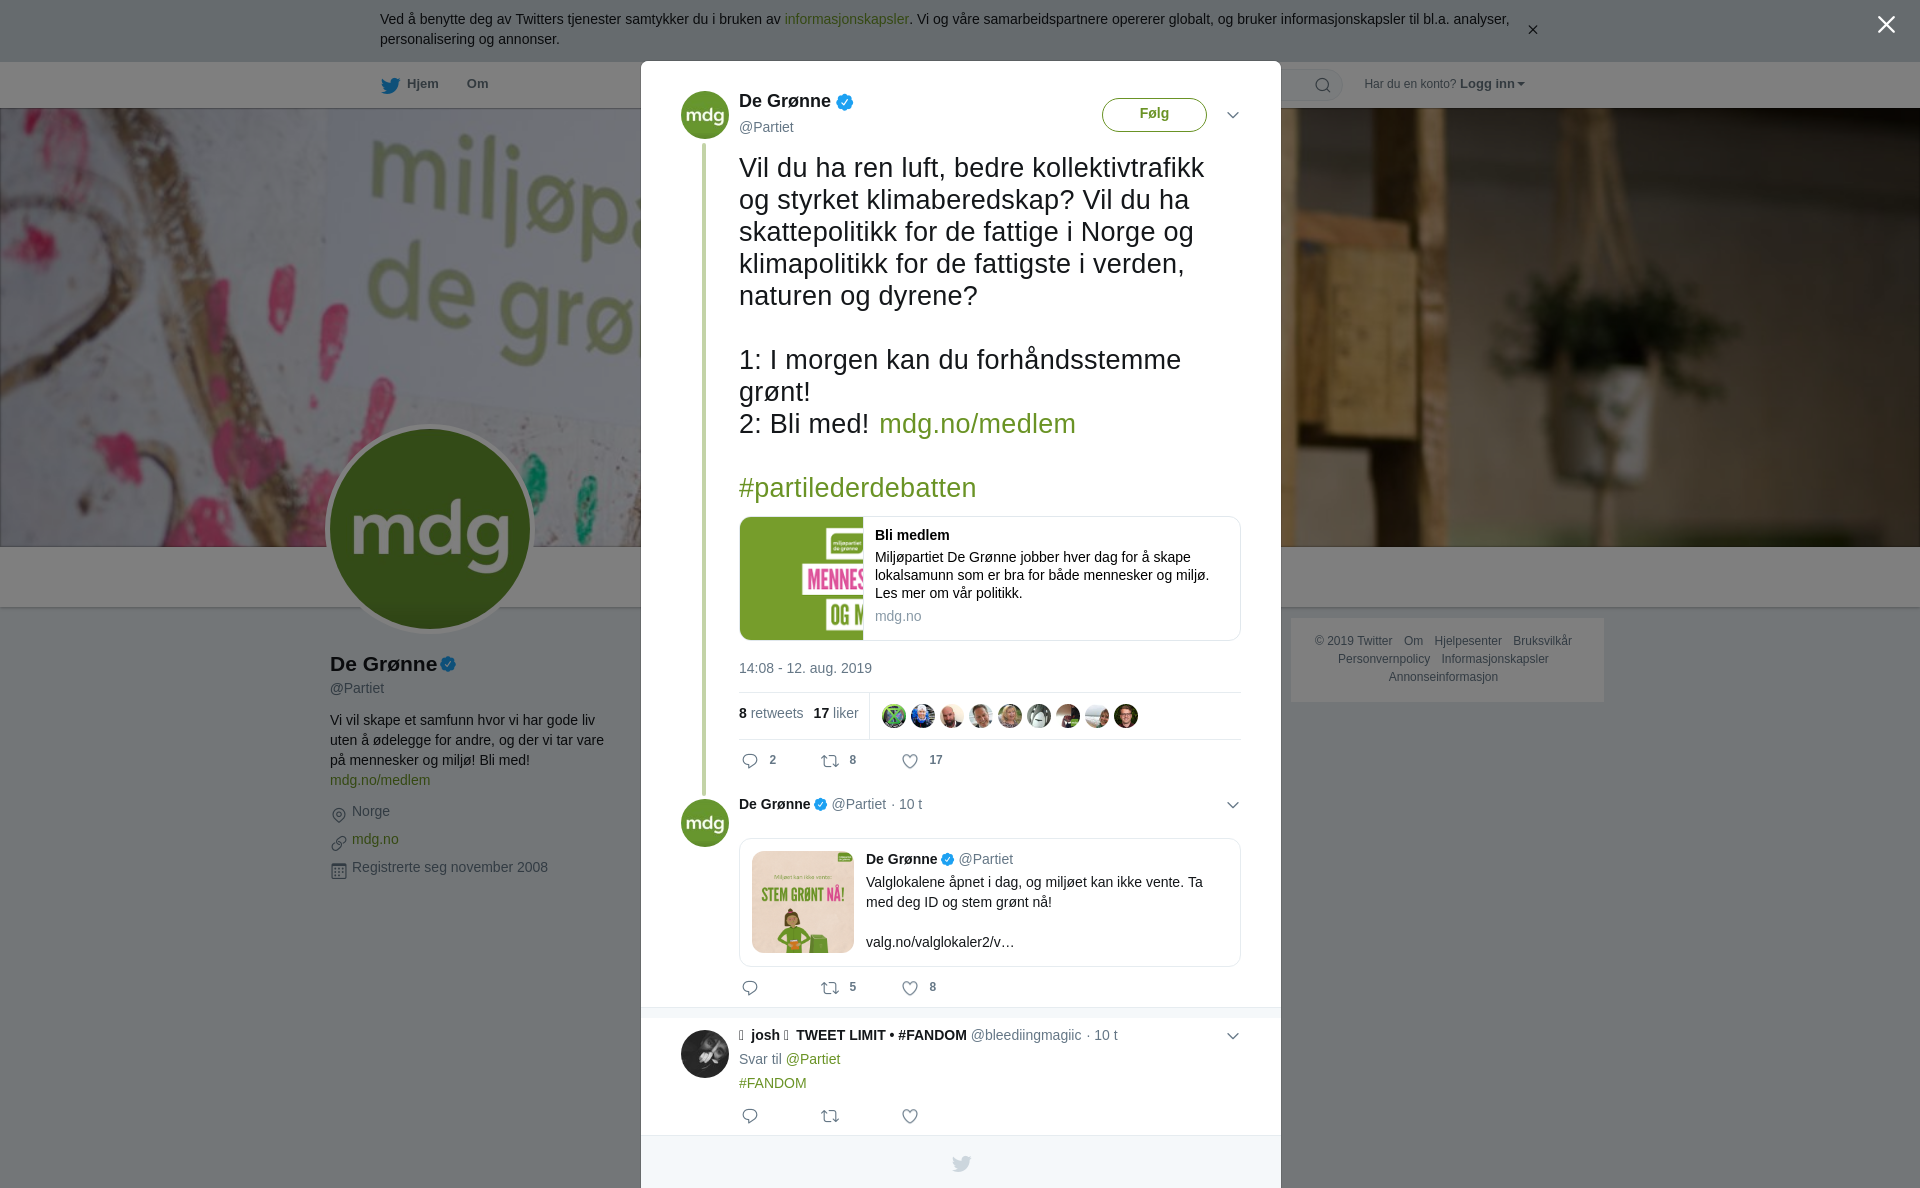Open the #partilederdebatten hashtag link
This screenshot has width=1920, height=1188.
(x=857, y=488)
